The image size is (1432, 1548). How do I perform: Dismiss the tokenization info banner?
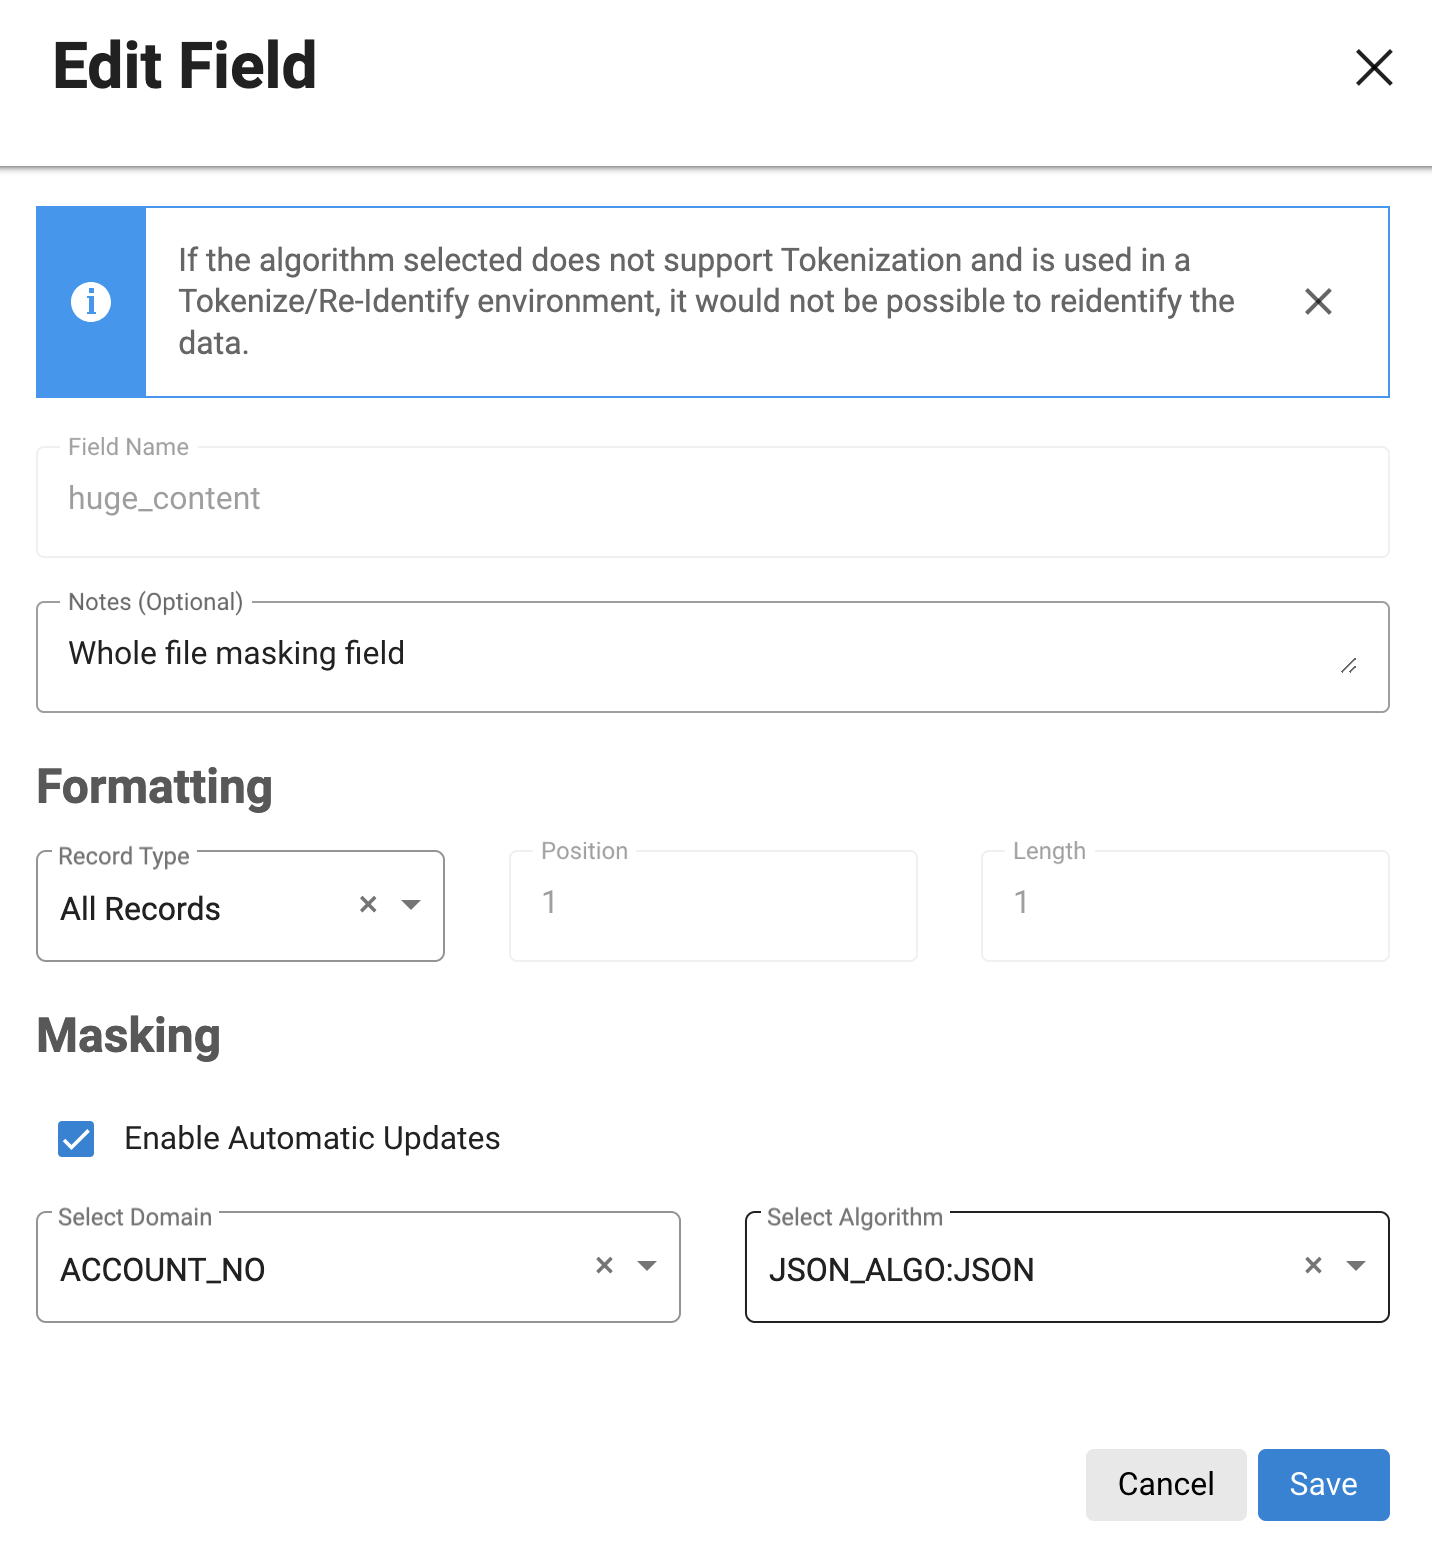click(x=1318, y=301)
